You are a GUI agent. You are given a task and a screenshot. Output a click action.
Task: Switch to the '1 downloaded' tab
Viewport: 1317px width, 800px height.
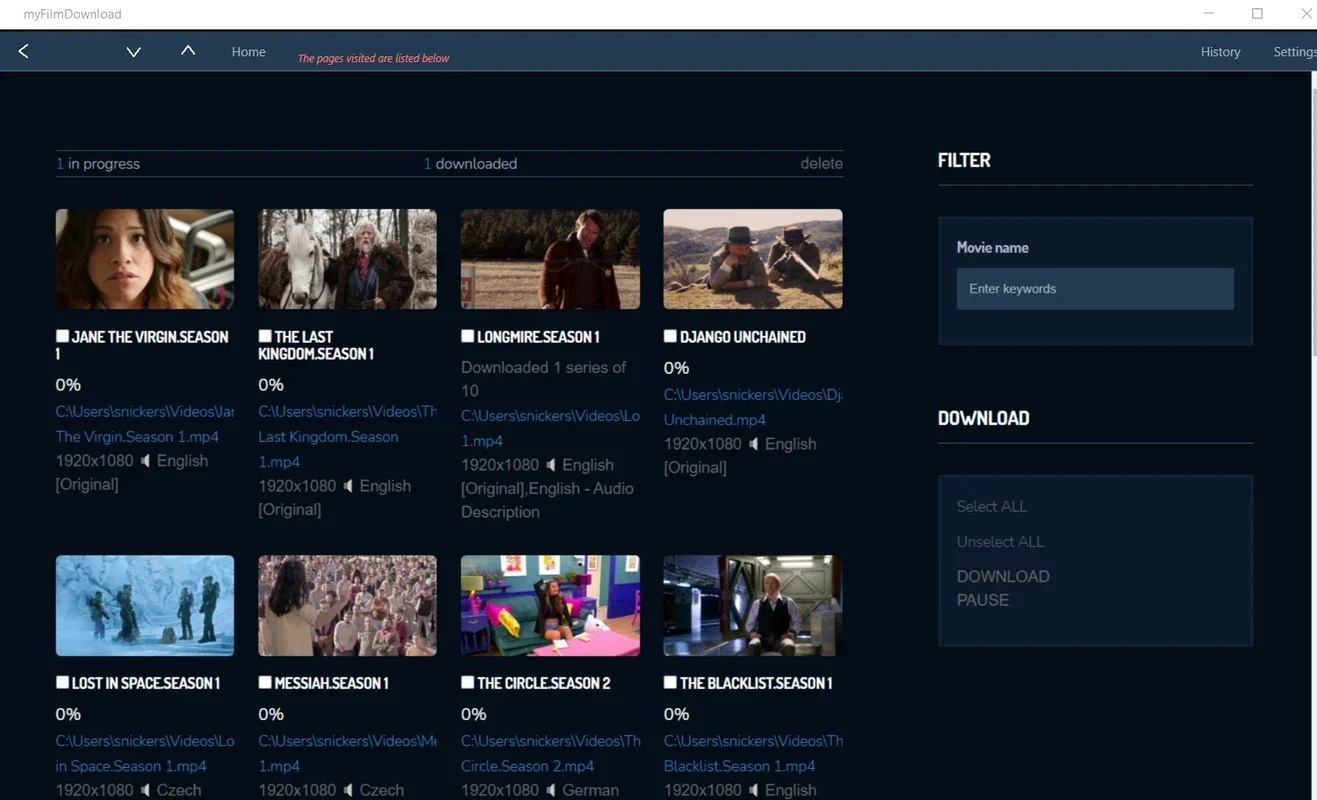point(470,164)
